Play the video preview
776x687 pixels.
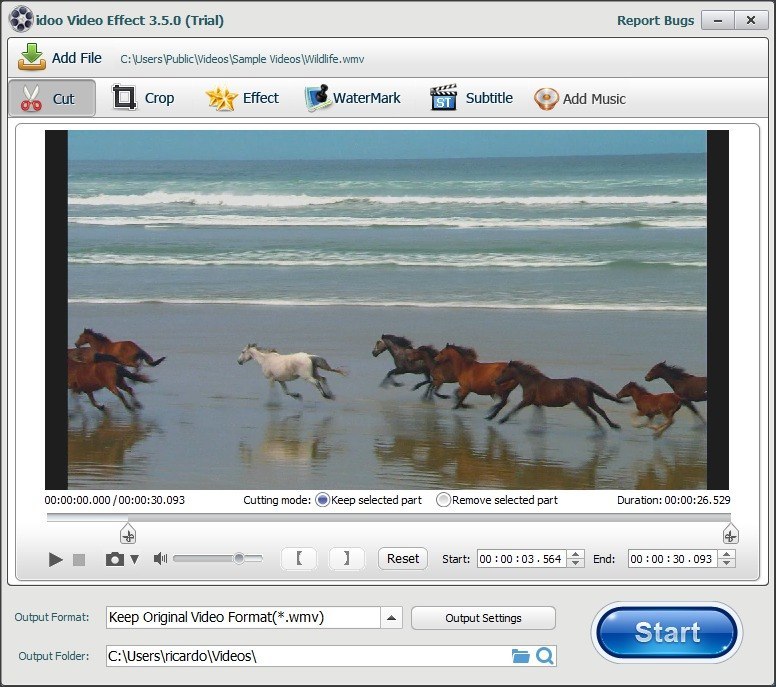(55, 560)
